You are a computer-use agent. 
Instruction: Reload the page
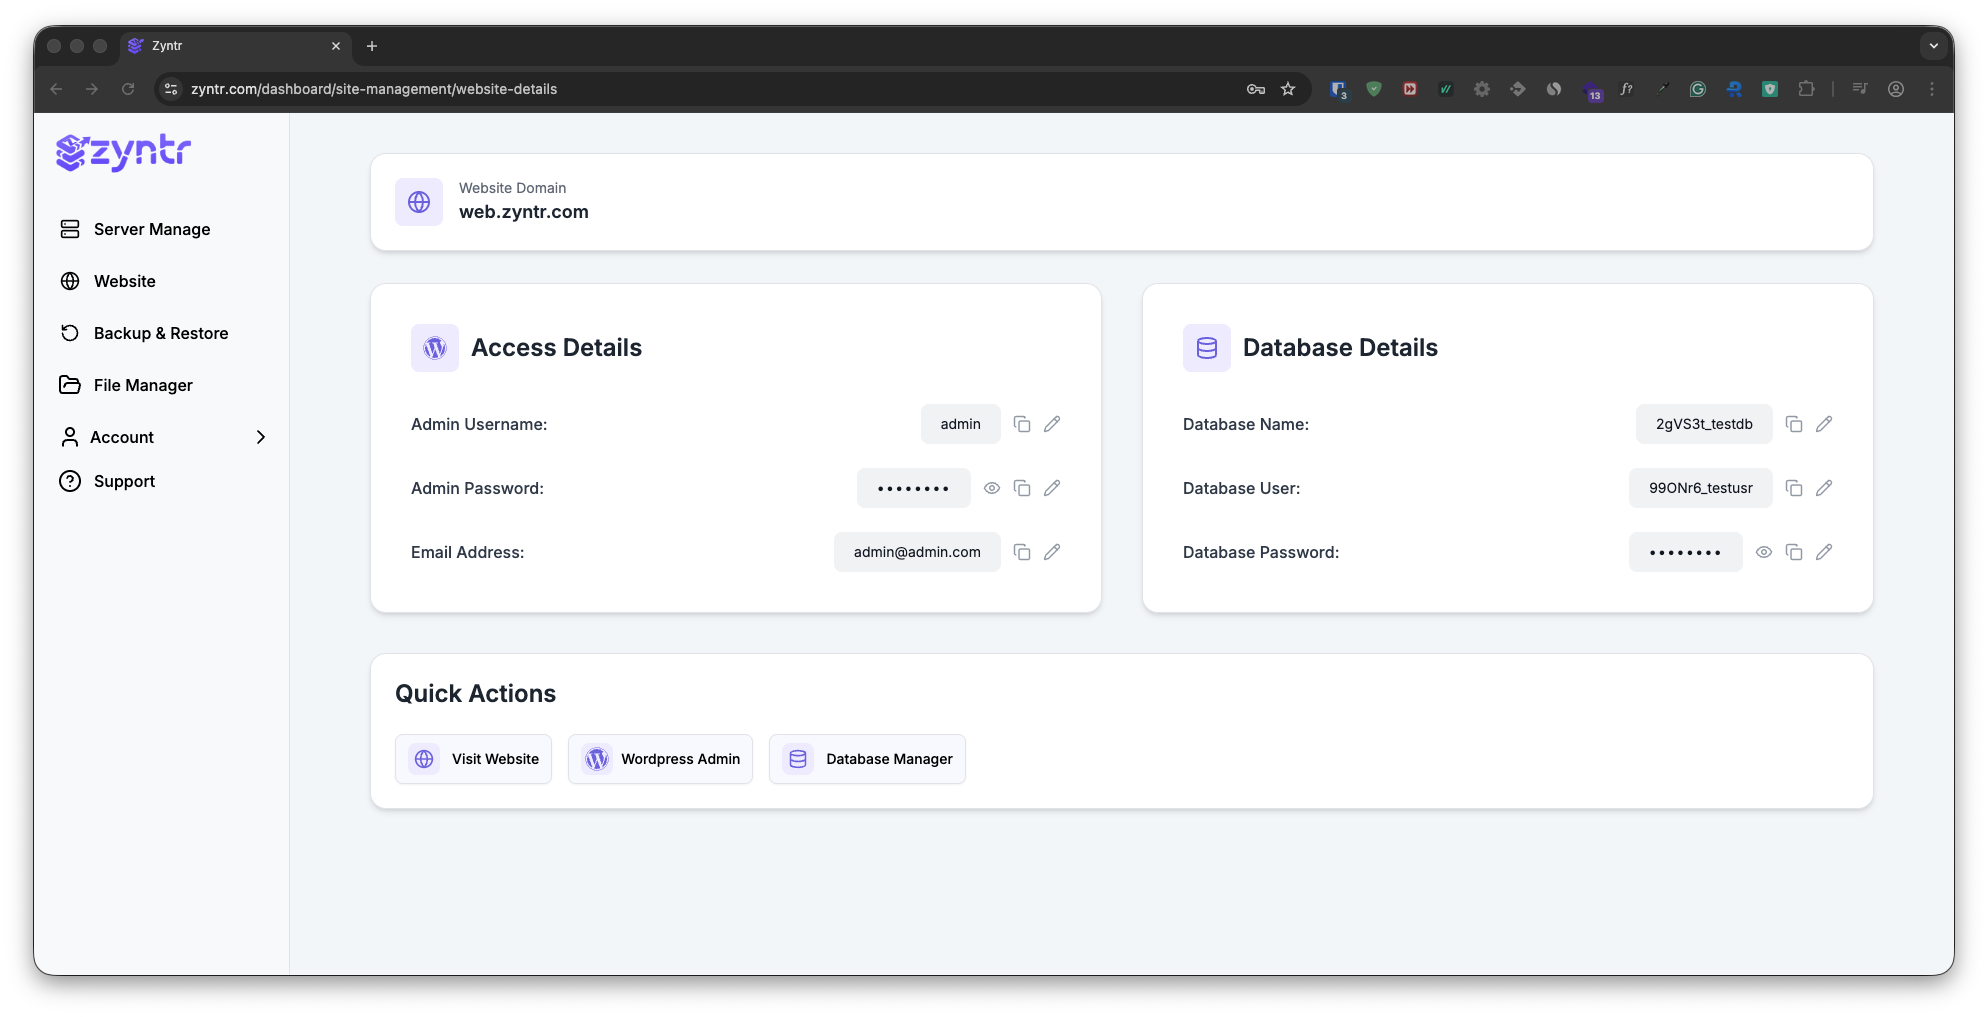[x=128, y=89]
